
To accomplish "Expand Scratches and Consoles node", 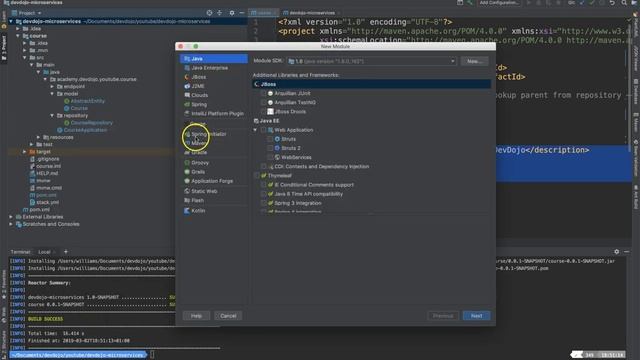I will coord(11,224).
